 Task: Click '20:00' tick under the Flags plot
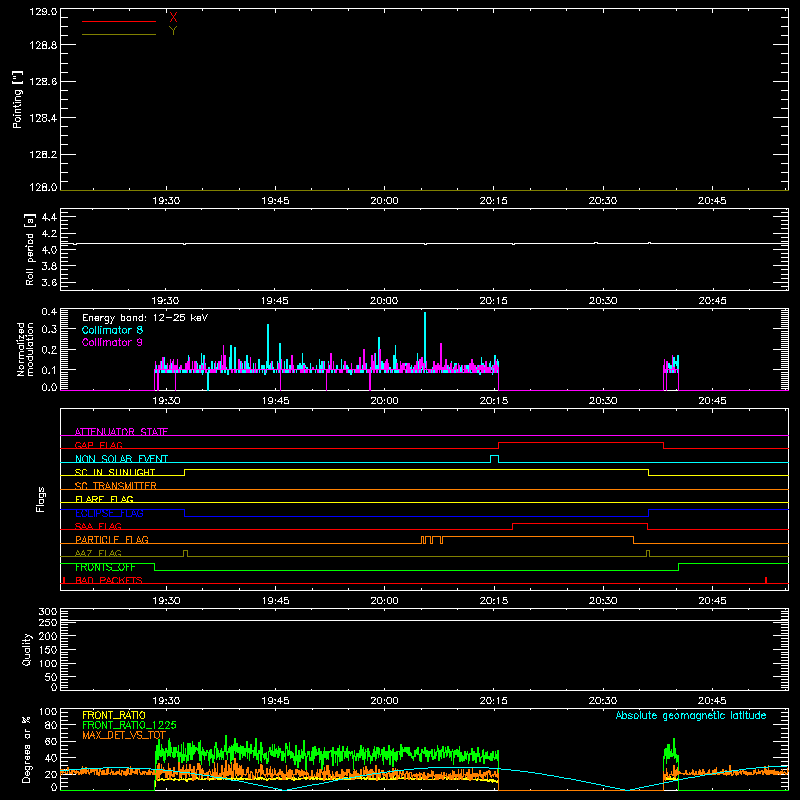click(384, 601)
